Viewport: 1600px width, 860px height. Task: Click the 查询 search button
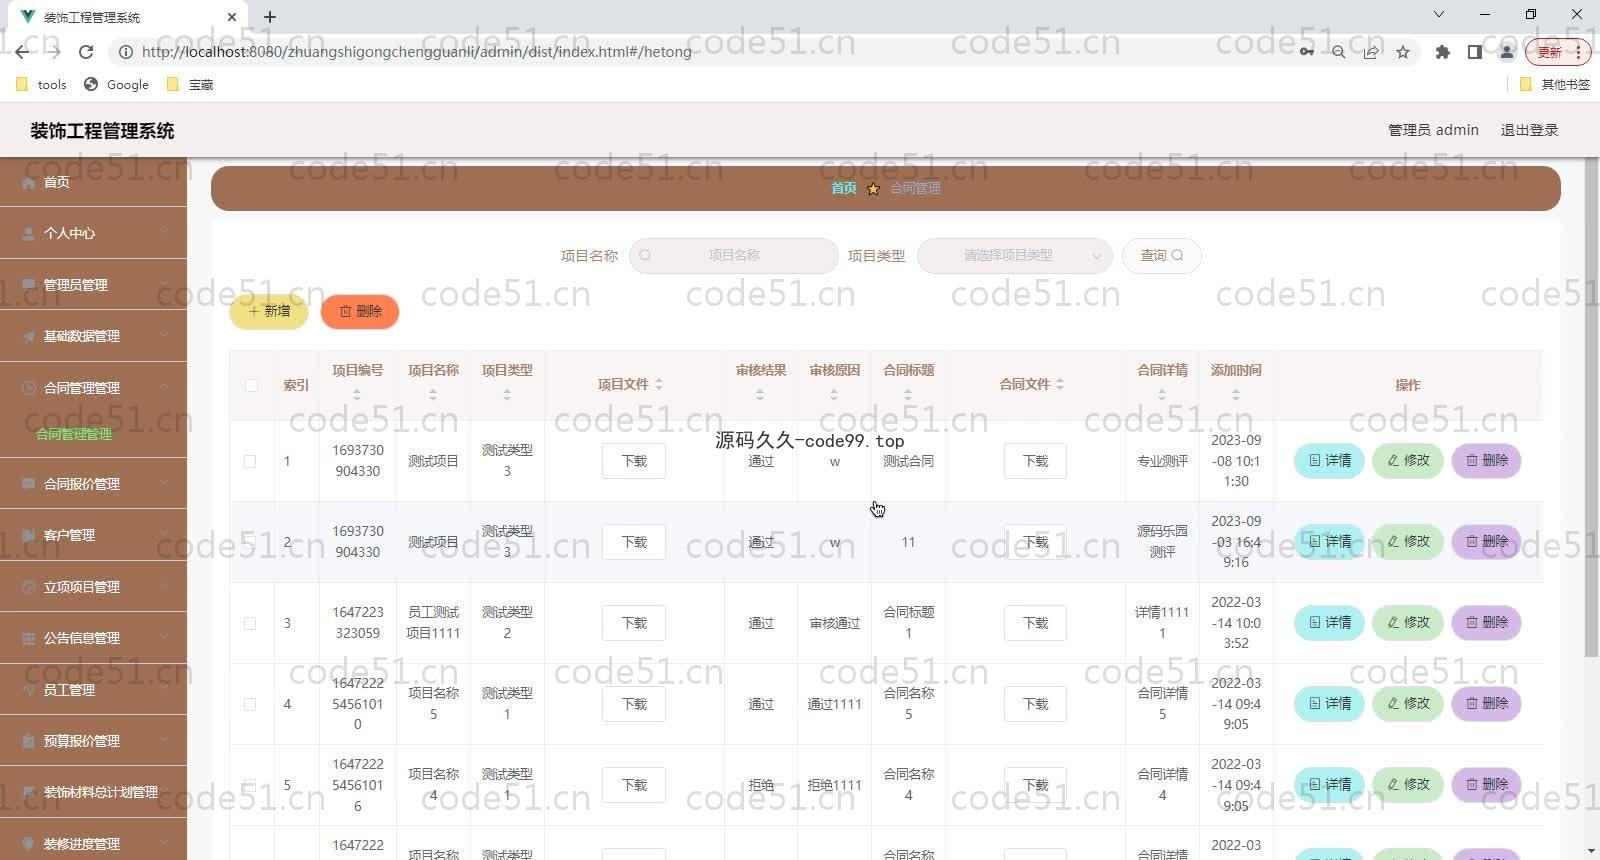point(1162,256)
